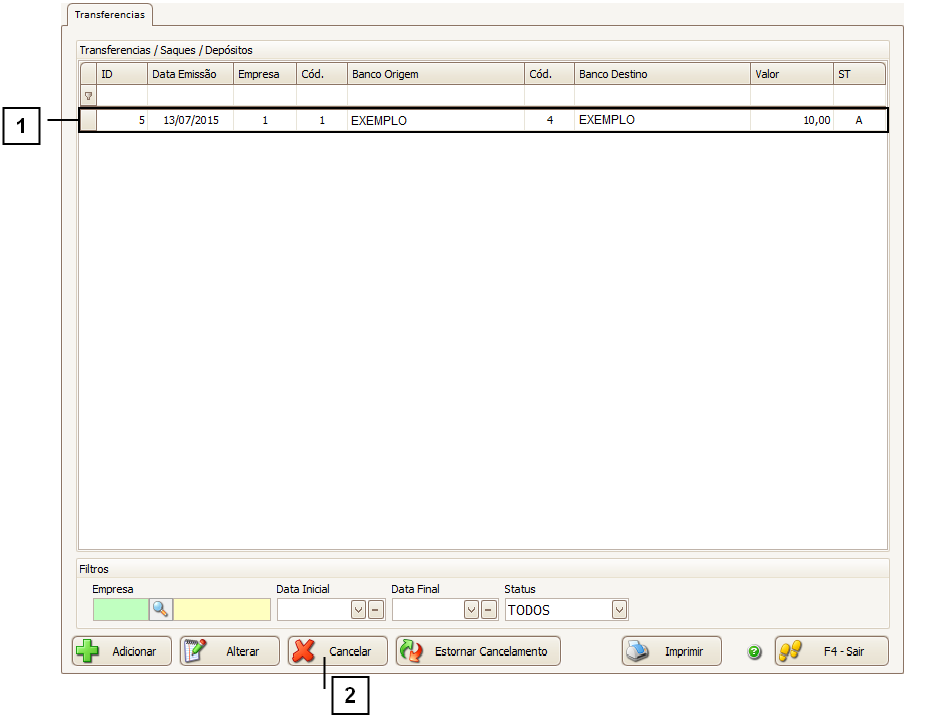Click the green help question mark icon
926x719 pixels.
755,652
